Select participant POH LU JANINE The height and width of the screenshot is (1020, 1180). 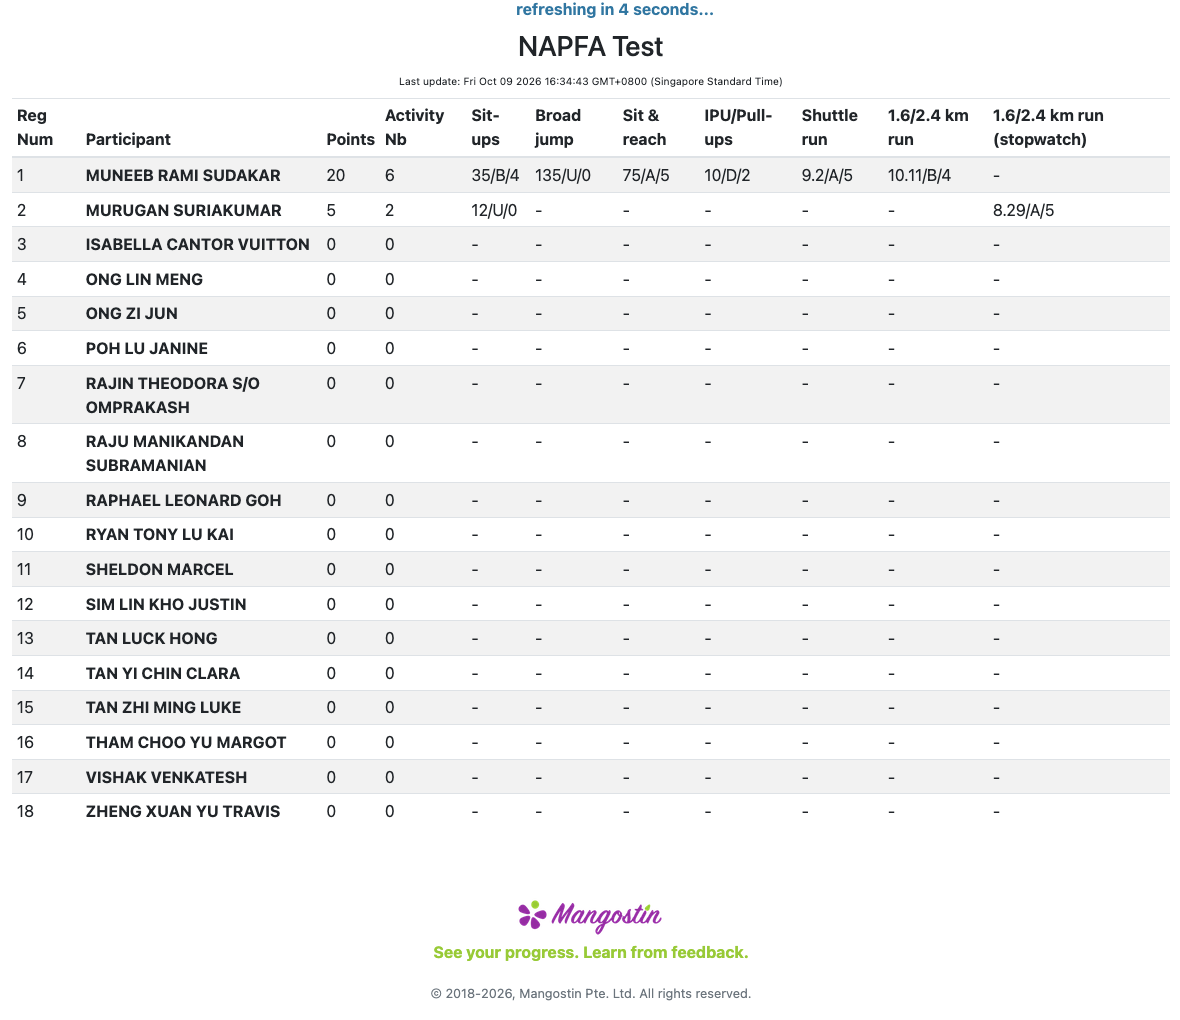146,349
